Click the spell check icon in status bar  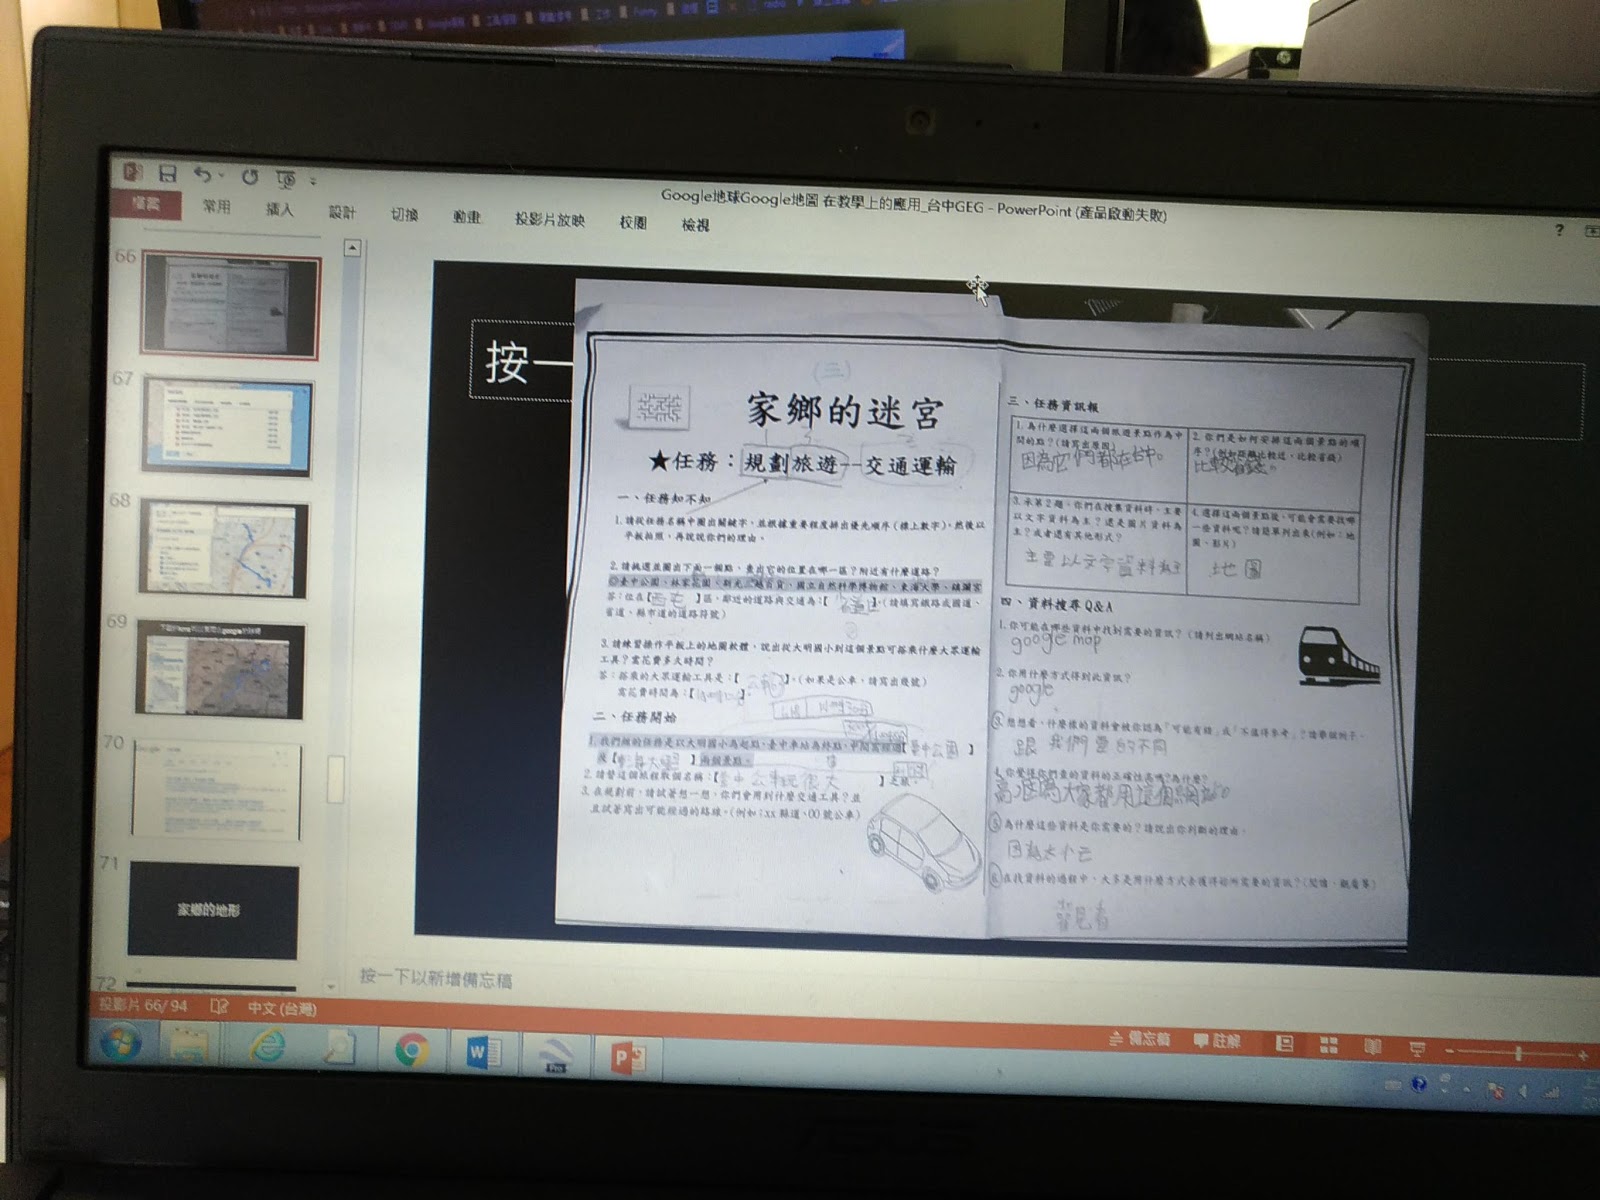[x=220, y=1007]
